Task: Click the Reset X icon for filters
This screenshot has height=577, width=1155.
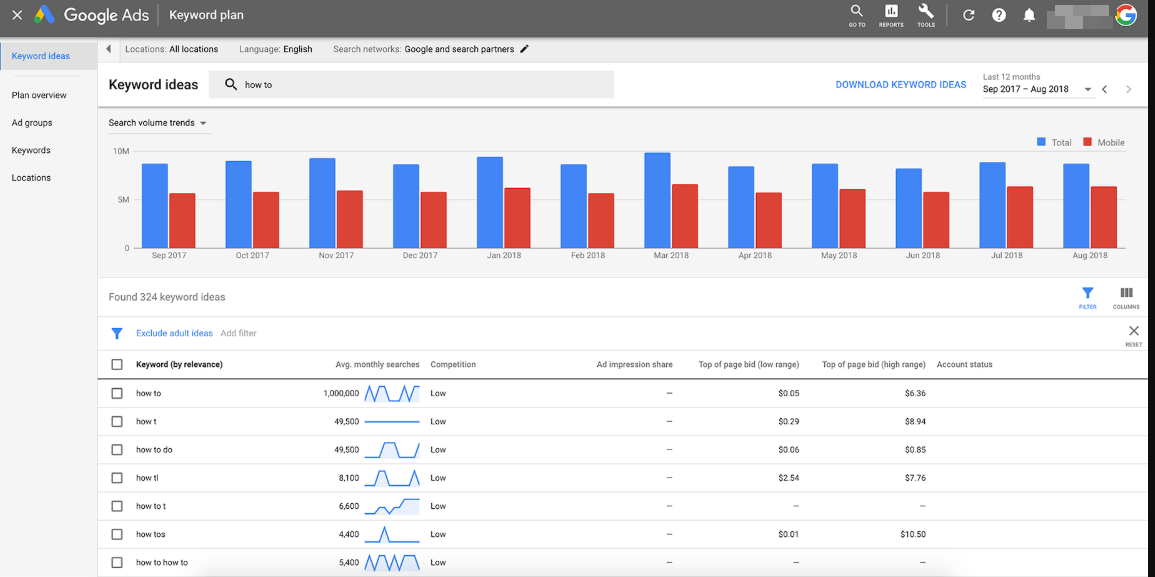Action: tap(1133, 332)
